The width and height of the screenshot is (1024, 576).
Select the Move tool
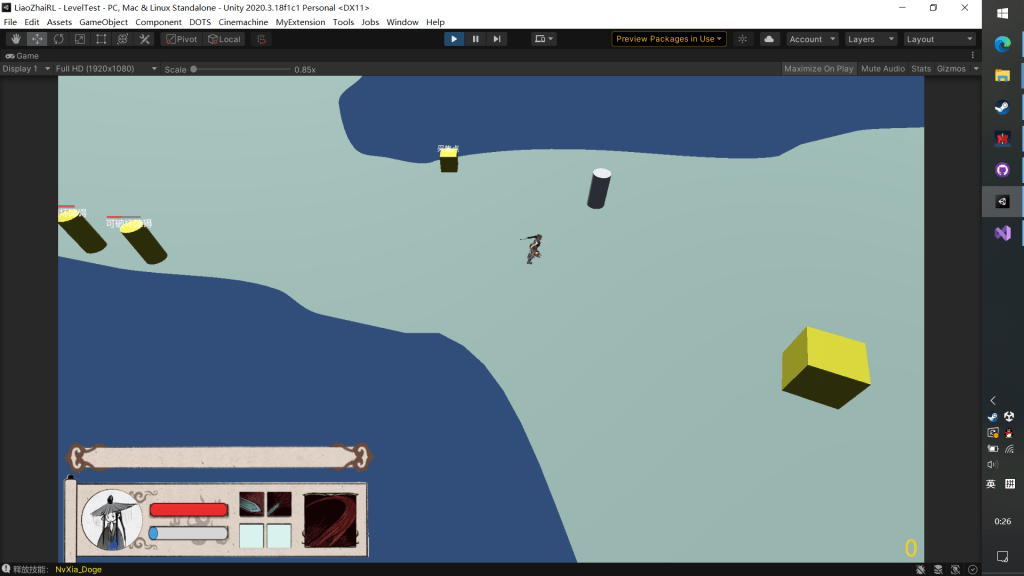pyautogui.click(x=37, y=39)
